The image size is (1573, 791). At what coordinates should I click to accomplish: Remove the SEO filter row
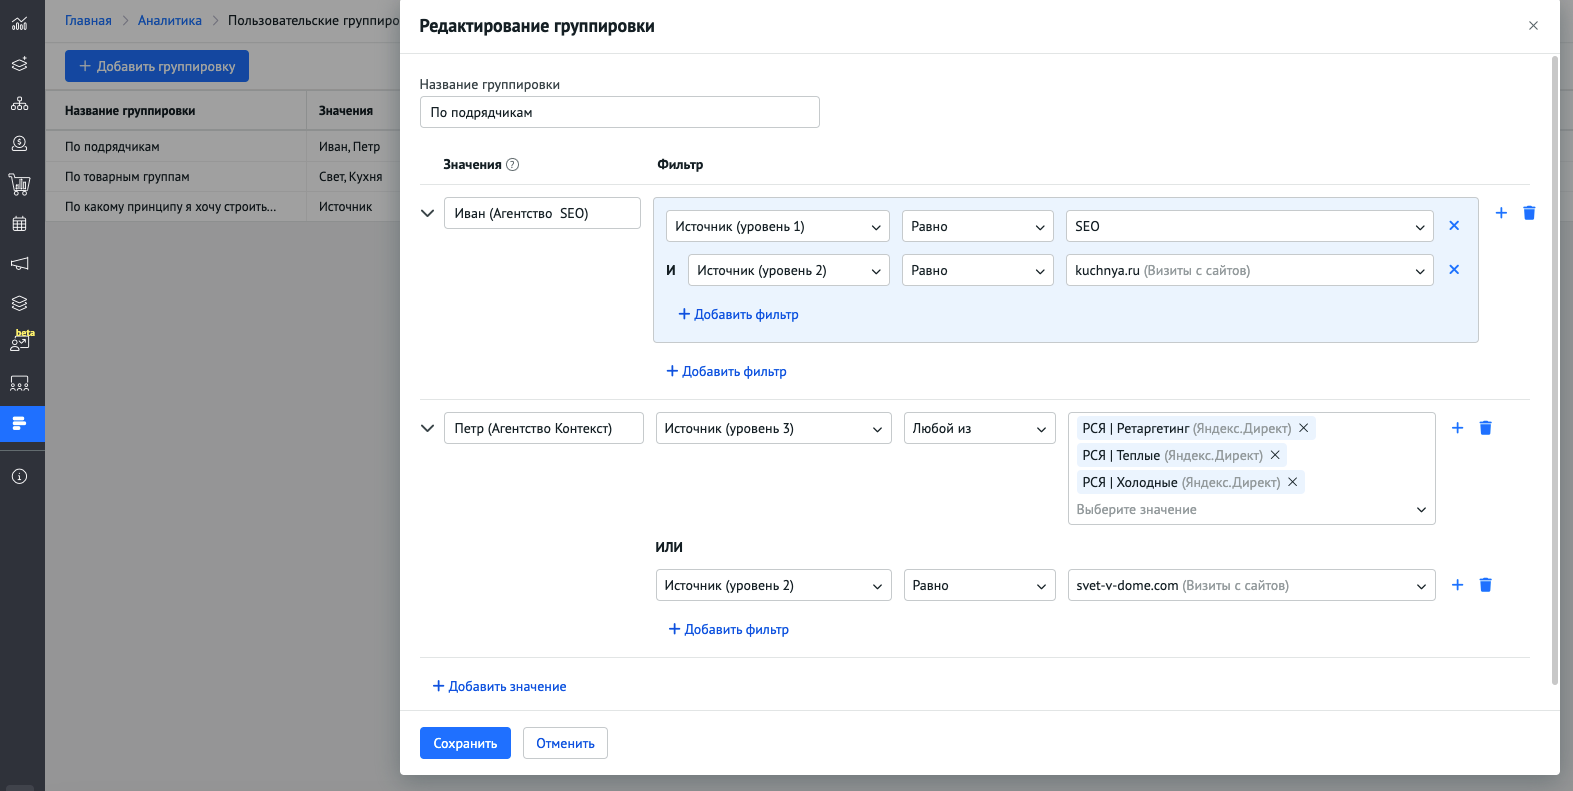(x=1454, y=226)
